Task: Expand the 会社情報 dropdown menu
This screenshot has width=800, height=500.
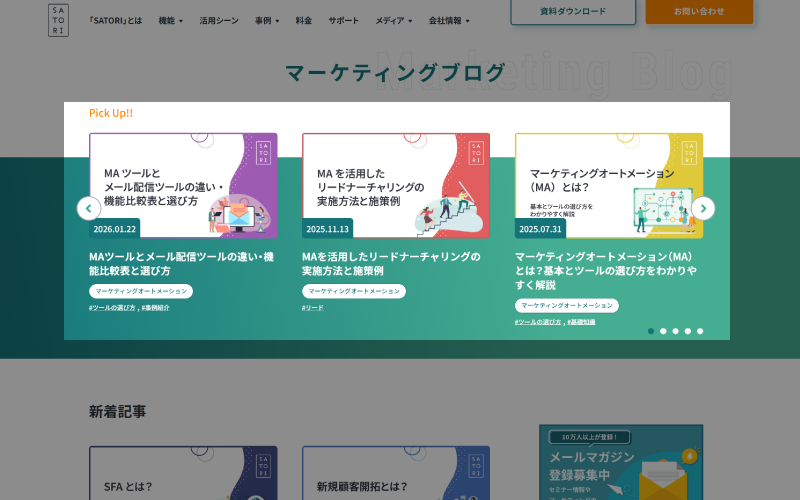Action: [x=448, y=20]
